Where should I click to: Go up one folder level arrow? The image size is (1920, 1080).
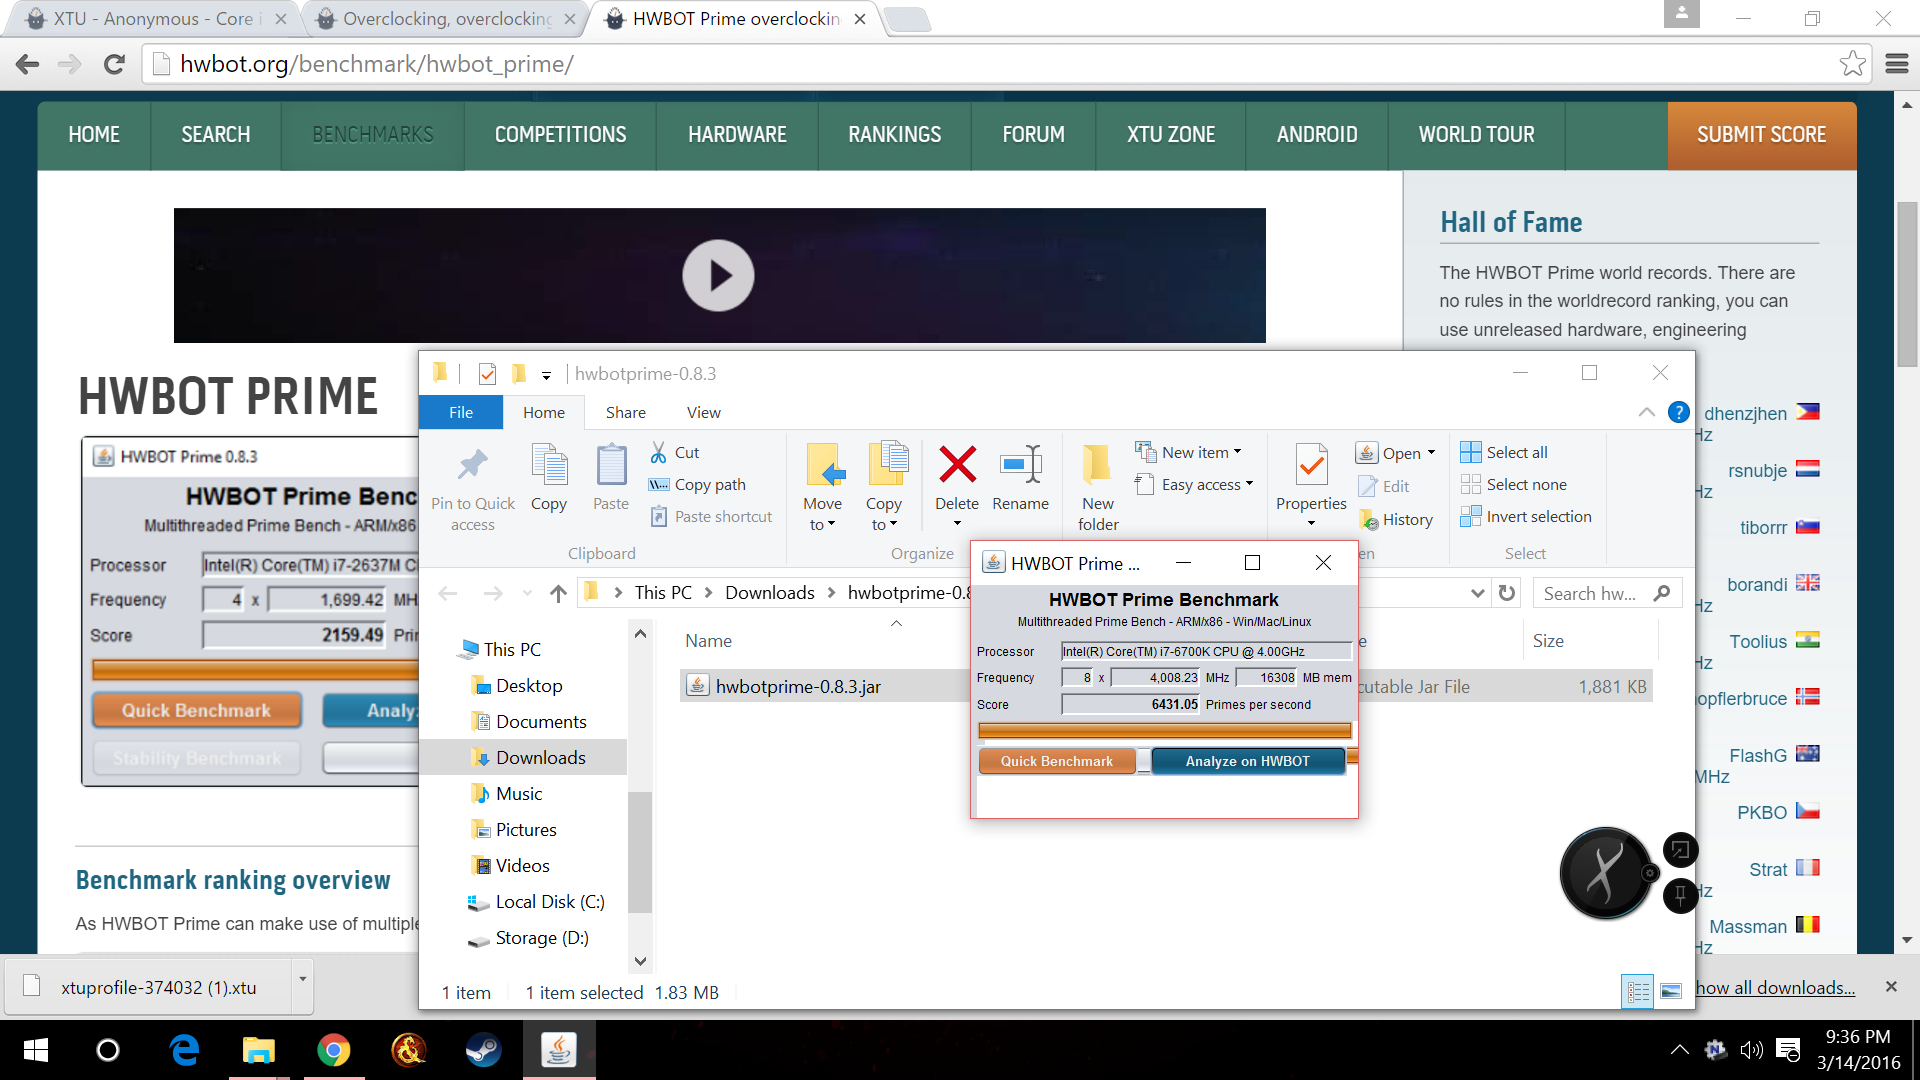(x=558, y=593)
